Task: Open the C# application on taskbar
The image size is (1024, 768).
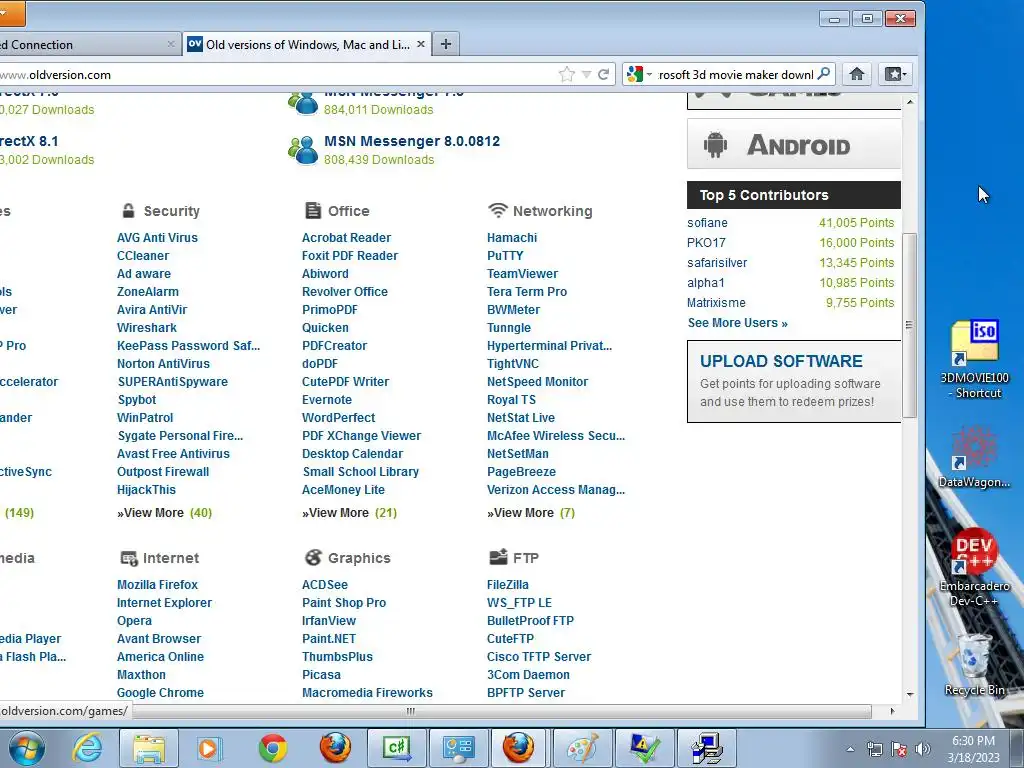Action: click(x=397, y=748)
